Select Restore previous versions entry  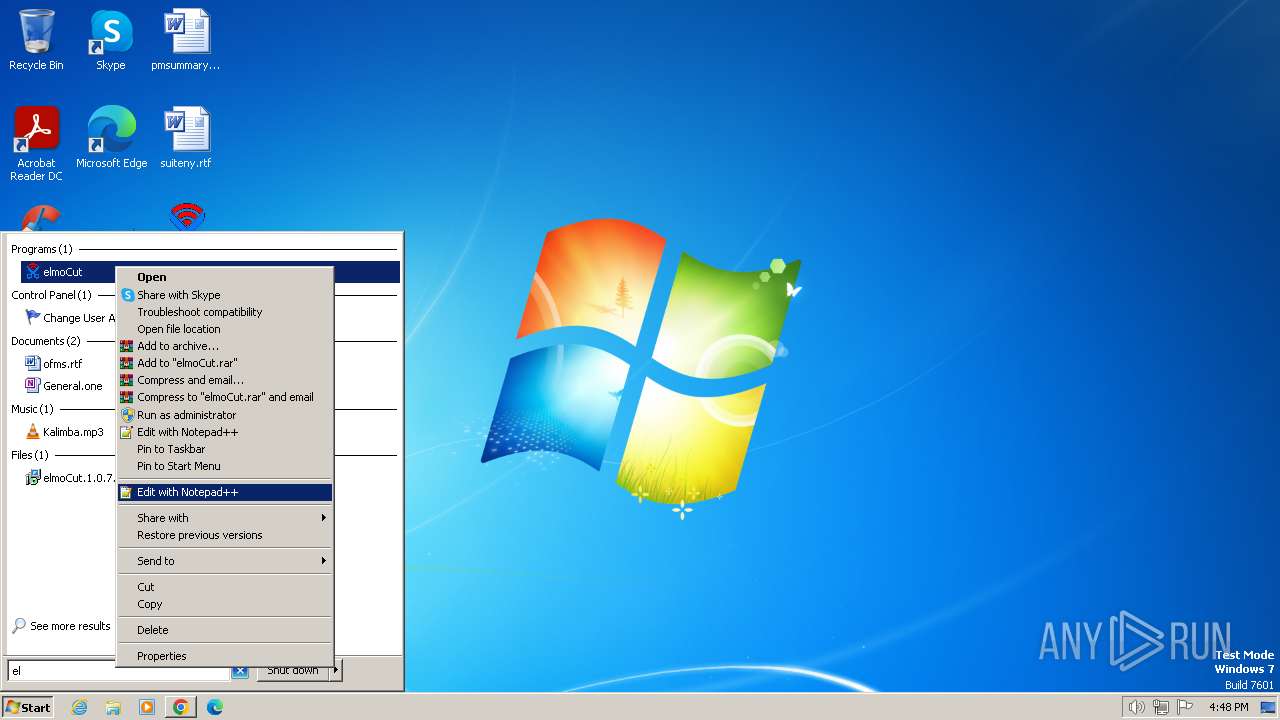(224, 535)
